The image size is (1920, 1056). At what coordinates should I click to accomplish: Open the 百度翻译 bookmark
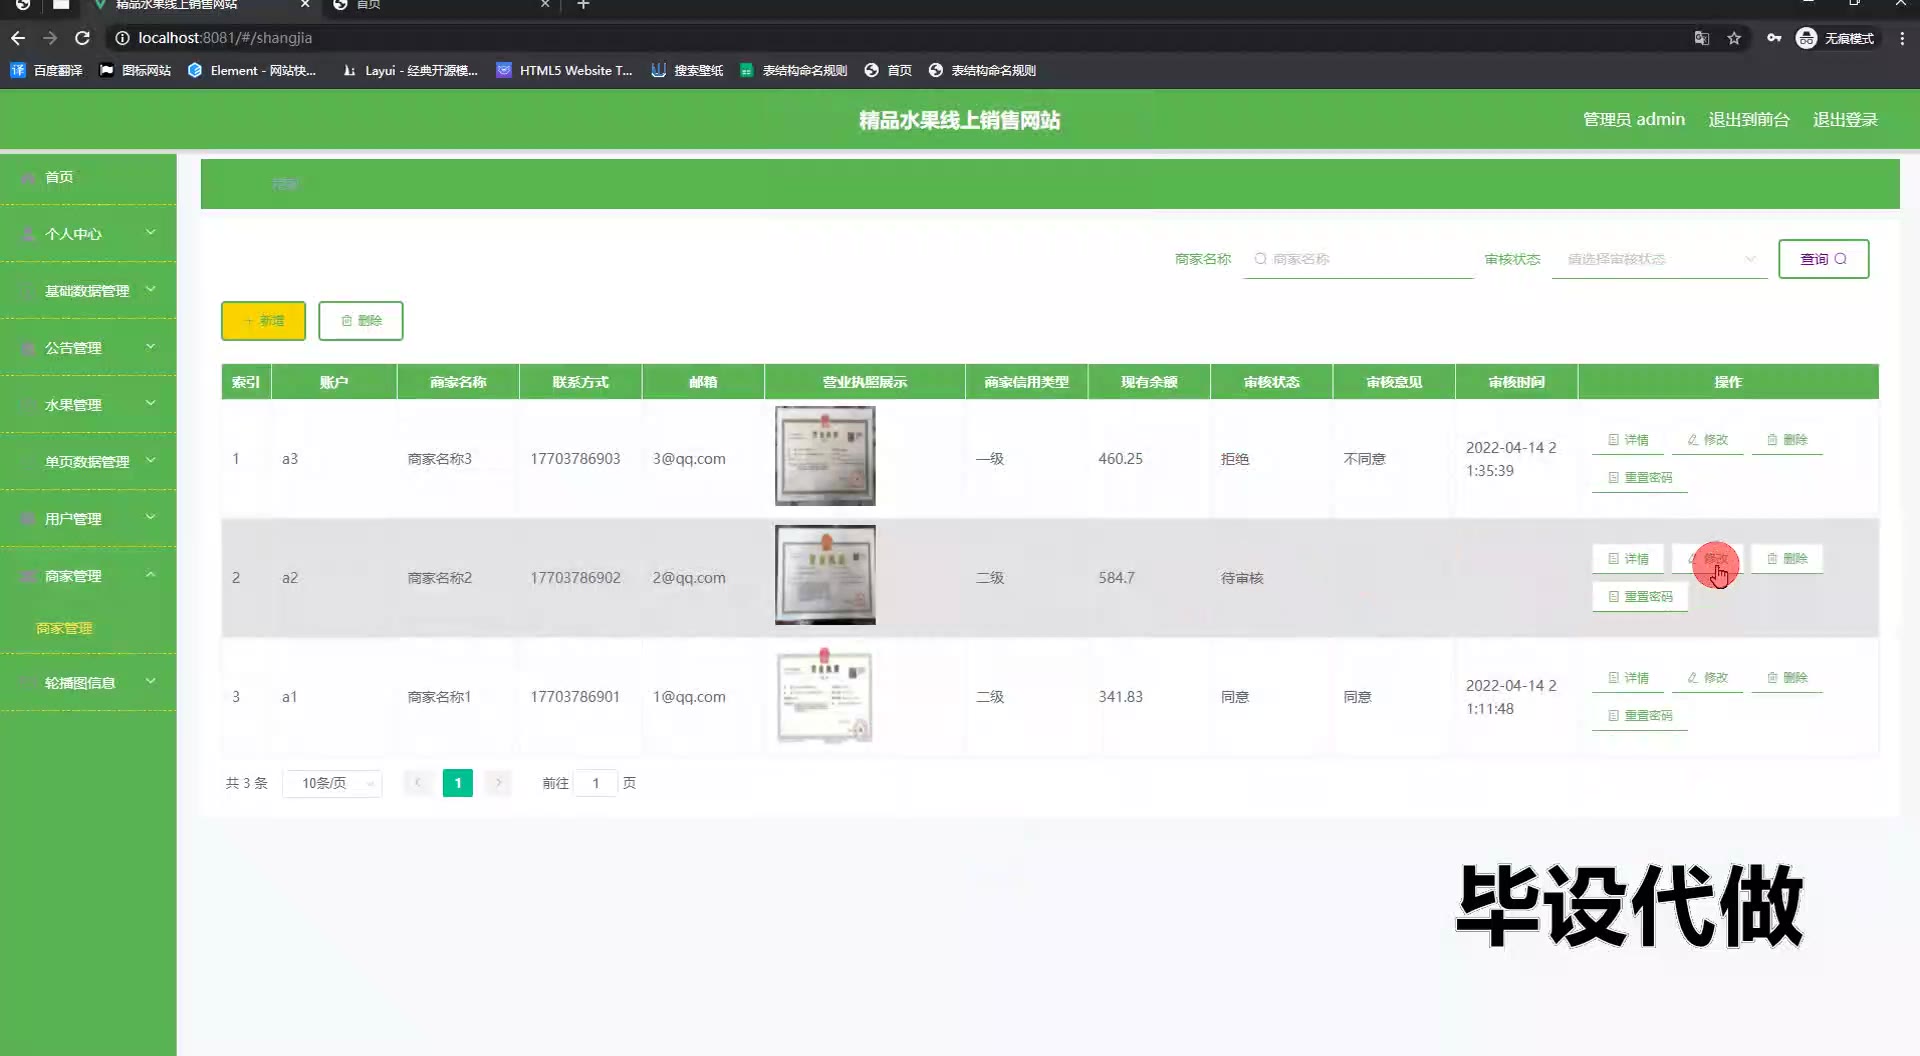click(x=46, y=70)
